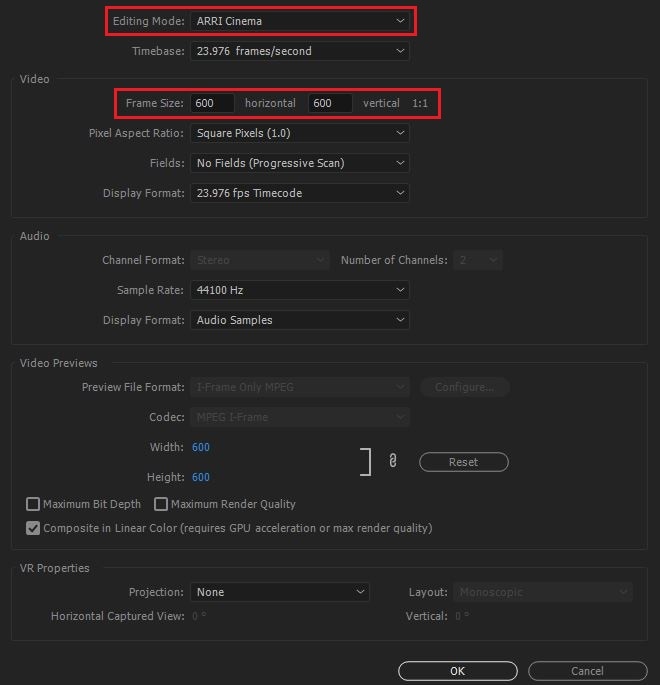
Task: Open the Editing Mode dropdown
Action: 300,20
